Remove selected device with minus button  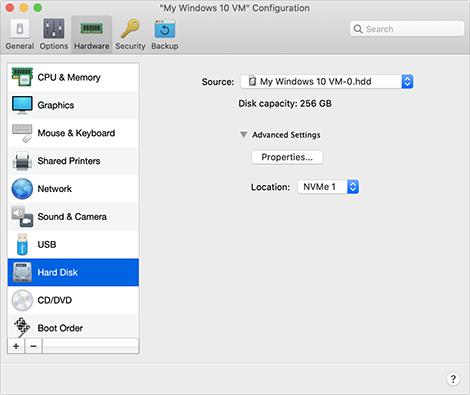click(x=33, y=346)
